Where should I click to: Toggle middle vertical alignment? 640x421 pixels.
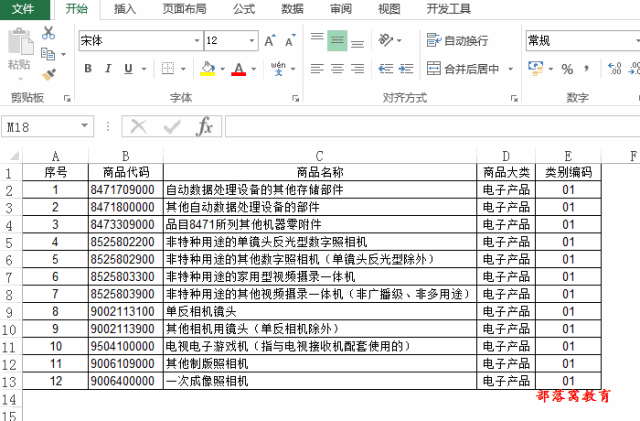337,40
